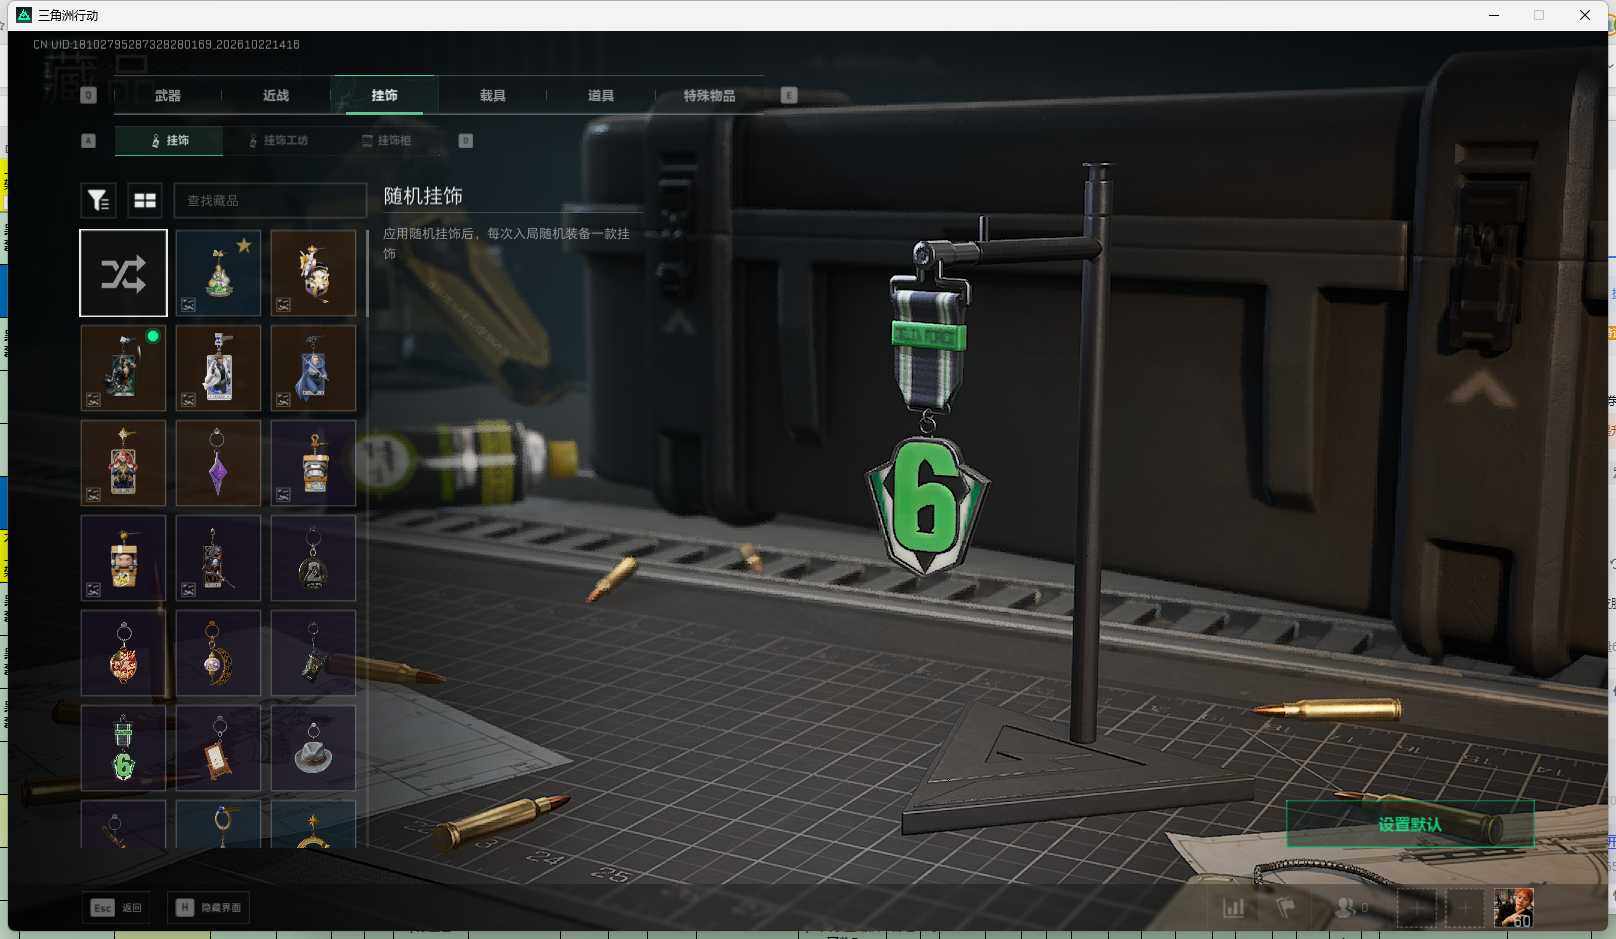Select the green number 6 medal charm thumbnail
Screen dimensions: 1616x939
(123, 748)
